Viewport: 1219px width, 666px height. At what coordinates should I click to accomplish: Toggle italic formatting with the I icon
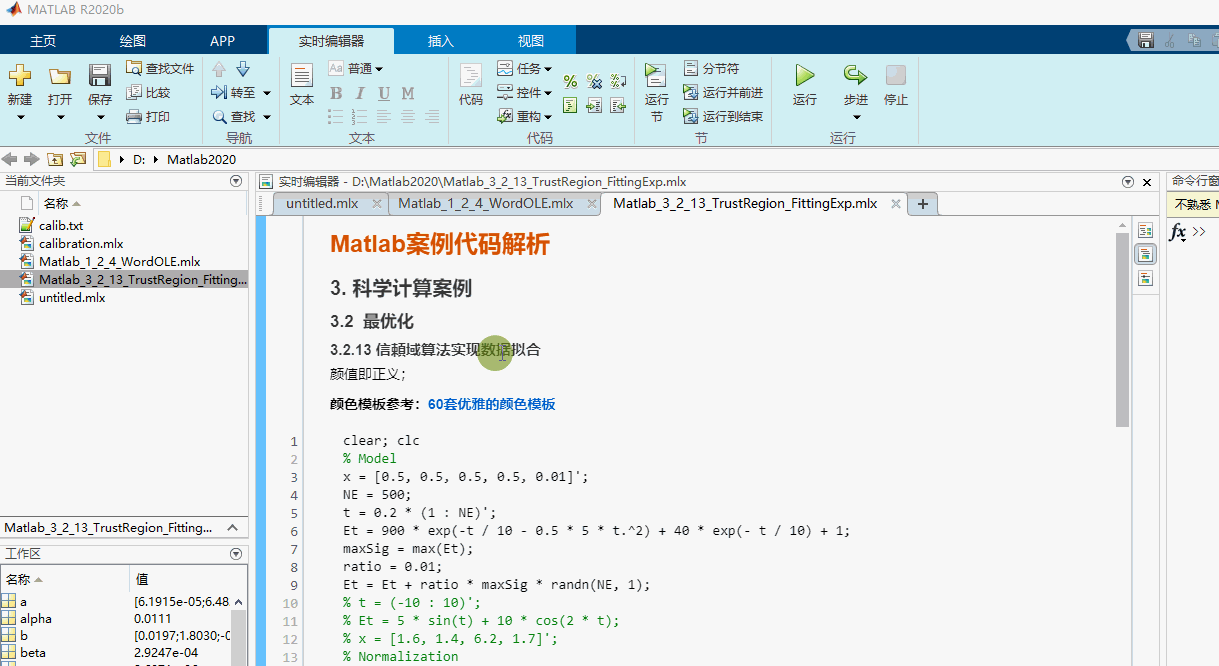coord(359,92)
